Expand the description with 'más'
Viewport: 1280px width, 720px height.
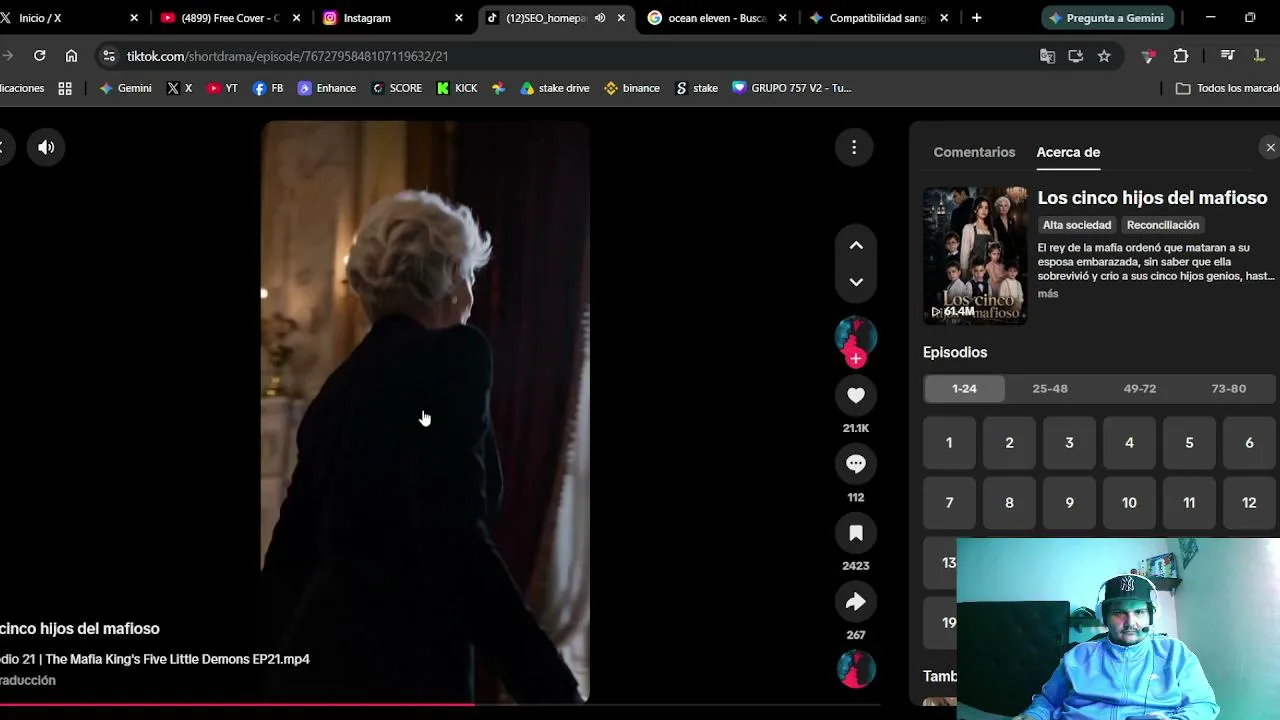tap(1048, 293)
